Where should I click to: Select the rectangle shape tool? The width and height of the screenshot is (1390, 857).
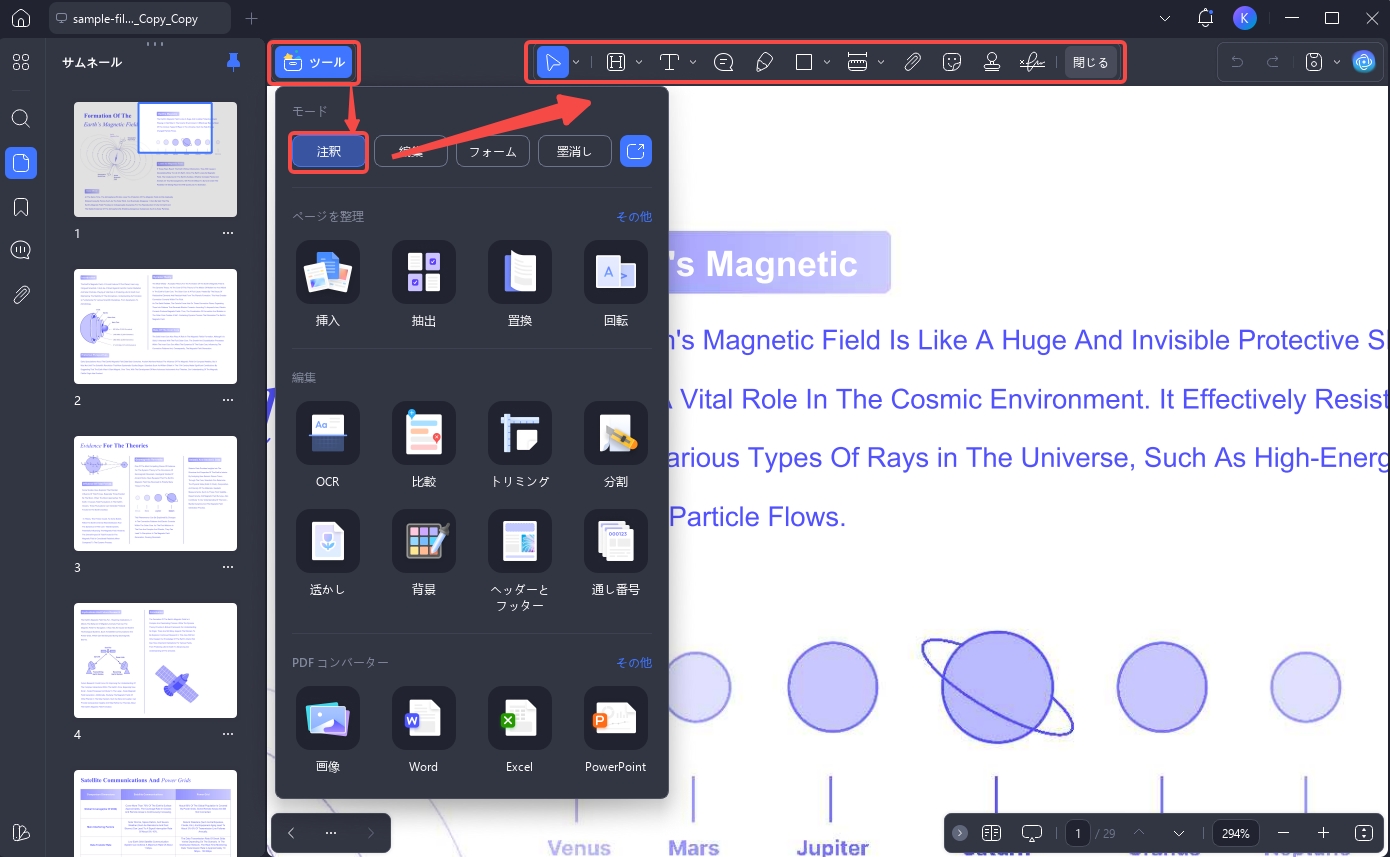click(804, 62)
